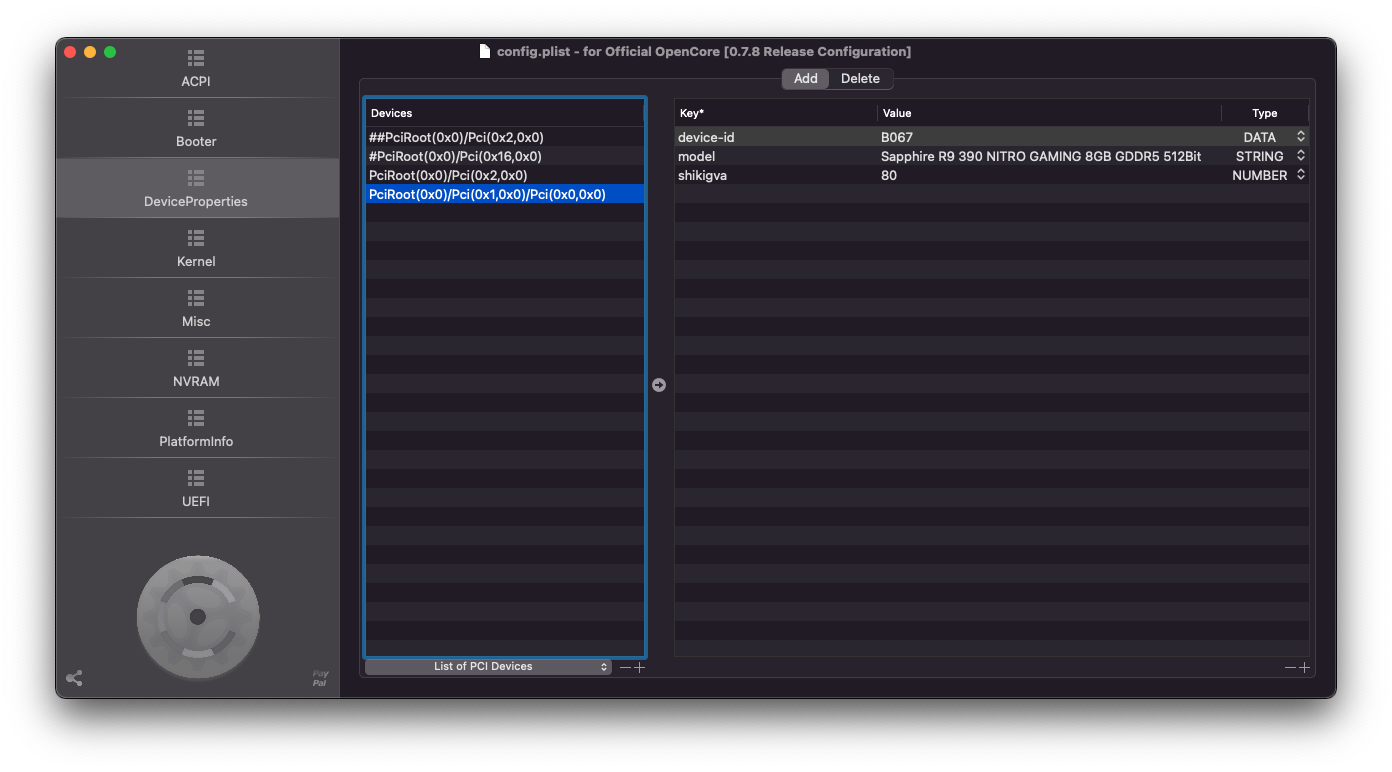Switch to the Delete segment
Viewport: 1392px width, 772px height.
tap(860, 79)
